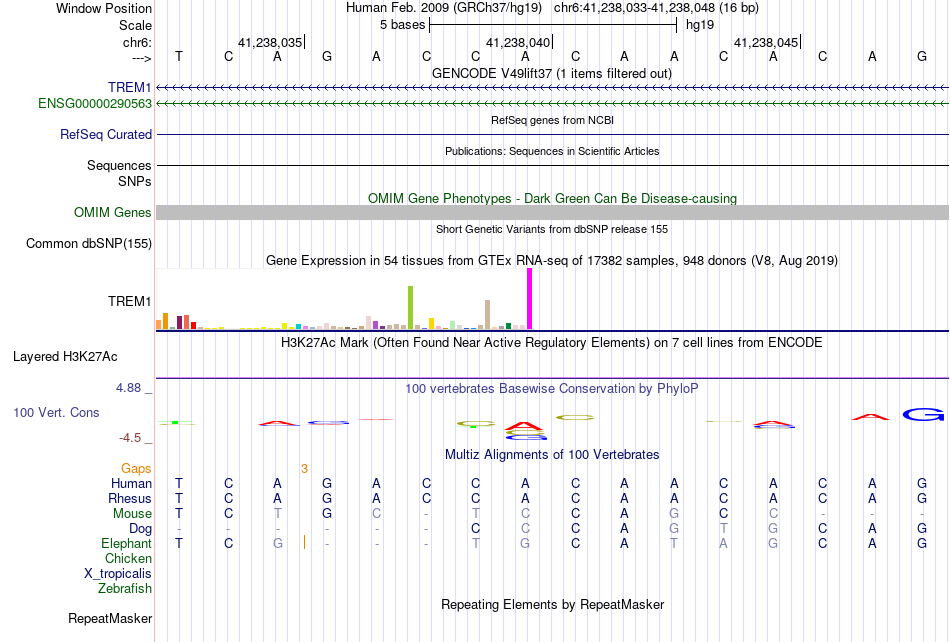Screen dimensions: 950x642
Task: Click the 41,238,035 ruler position label
Action: pyautogui.click(x=270, y=42)
